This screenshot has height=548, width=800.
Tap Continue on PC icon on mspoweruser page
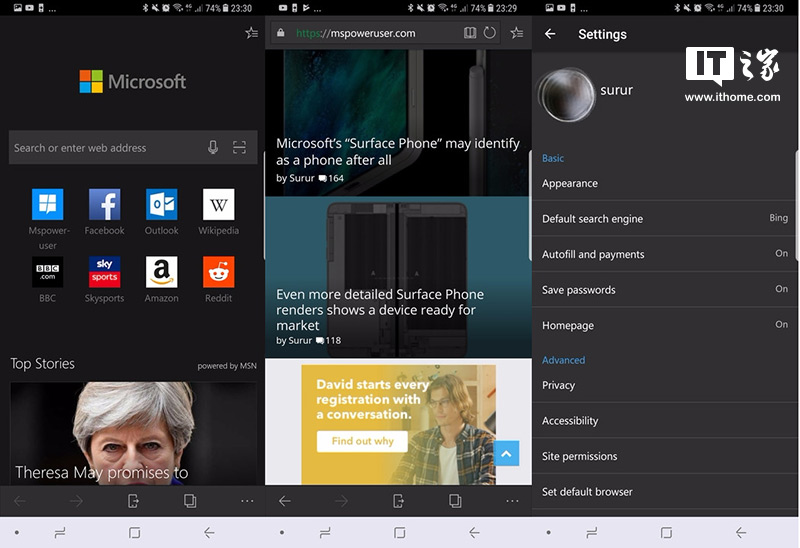click(x=398, y=501)
